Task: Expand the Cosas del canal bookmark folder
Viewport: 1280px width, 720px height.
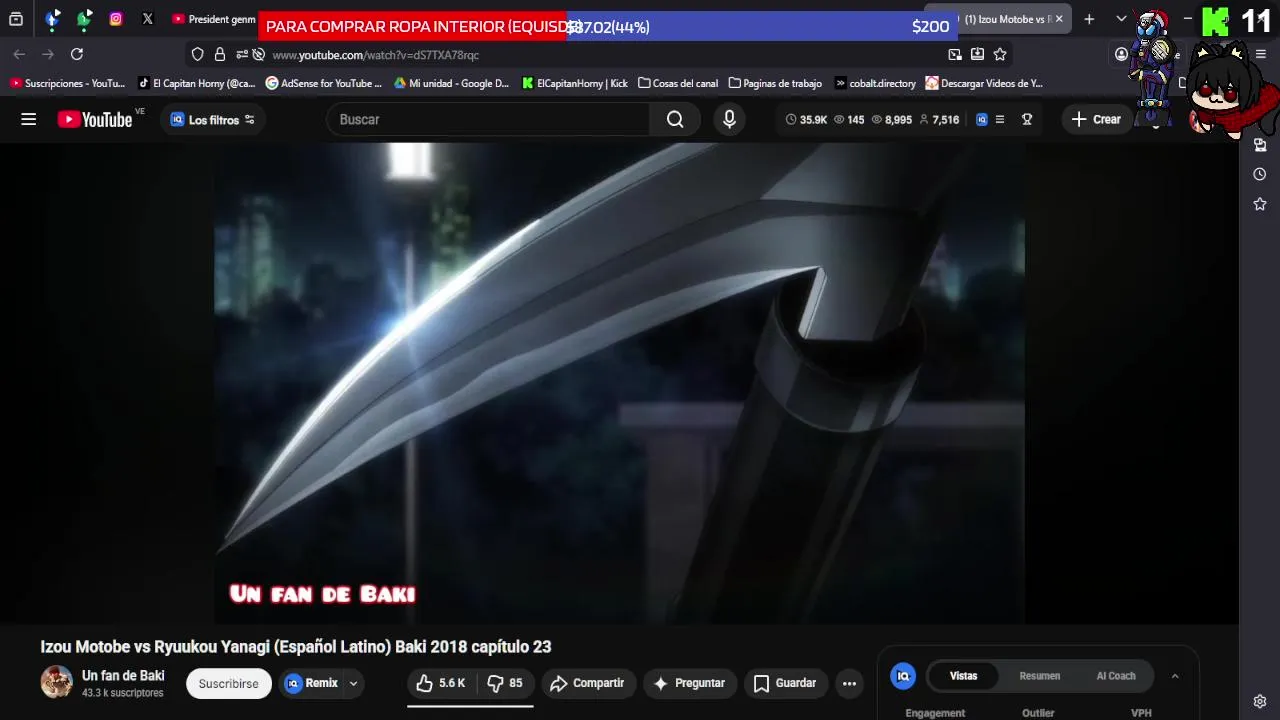Action: coord(678,83)
